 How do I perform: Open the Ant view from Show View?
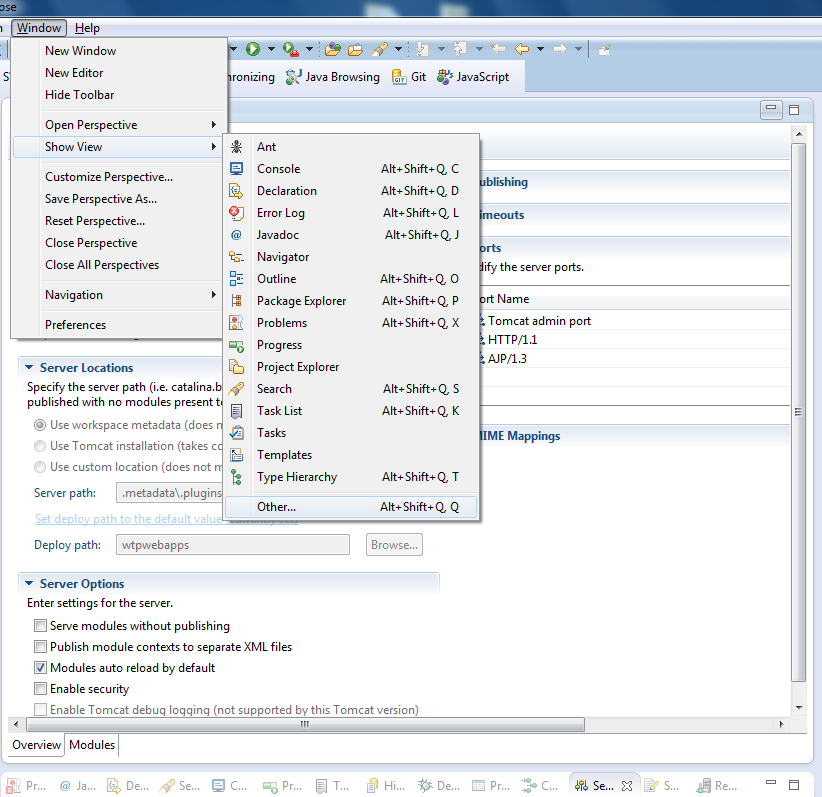pos(266,145)
